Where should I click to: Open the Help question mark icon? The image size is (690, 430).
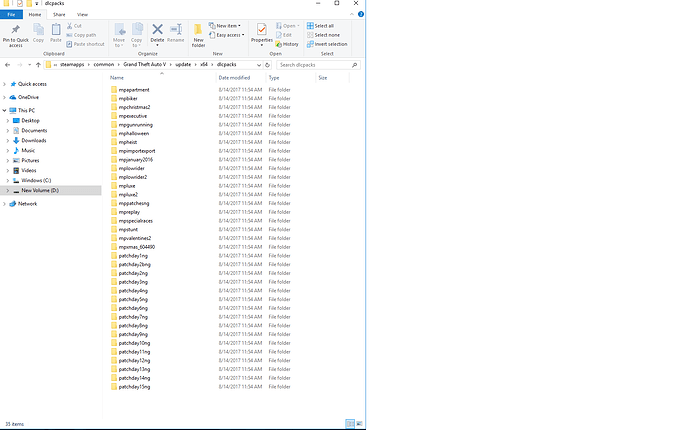point(361,14)
